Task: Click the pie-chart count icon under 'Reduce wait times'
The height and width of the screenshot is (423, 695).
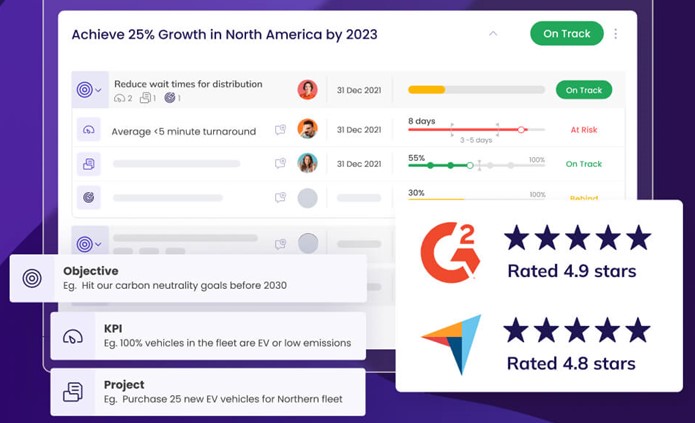Action: pyautogui.click(x=170, y=98)
